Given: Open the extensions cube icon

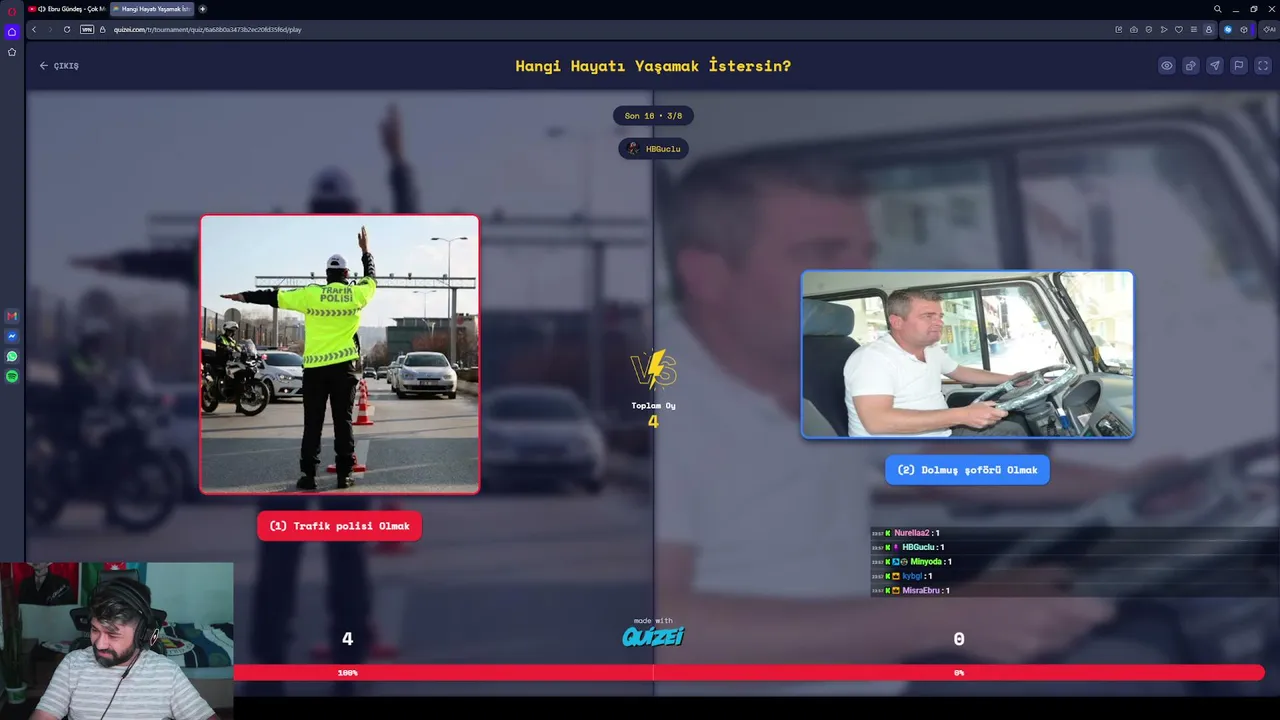Looking at the screenshot, I should click(1244, 29).
